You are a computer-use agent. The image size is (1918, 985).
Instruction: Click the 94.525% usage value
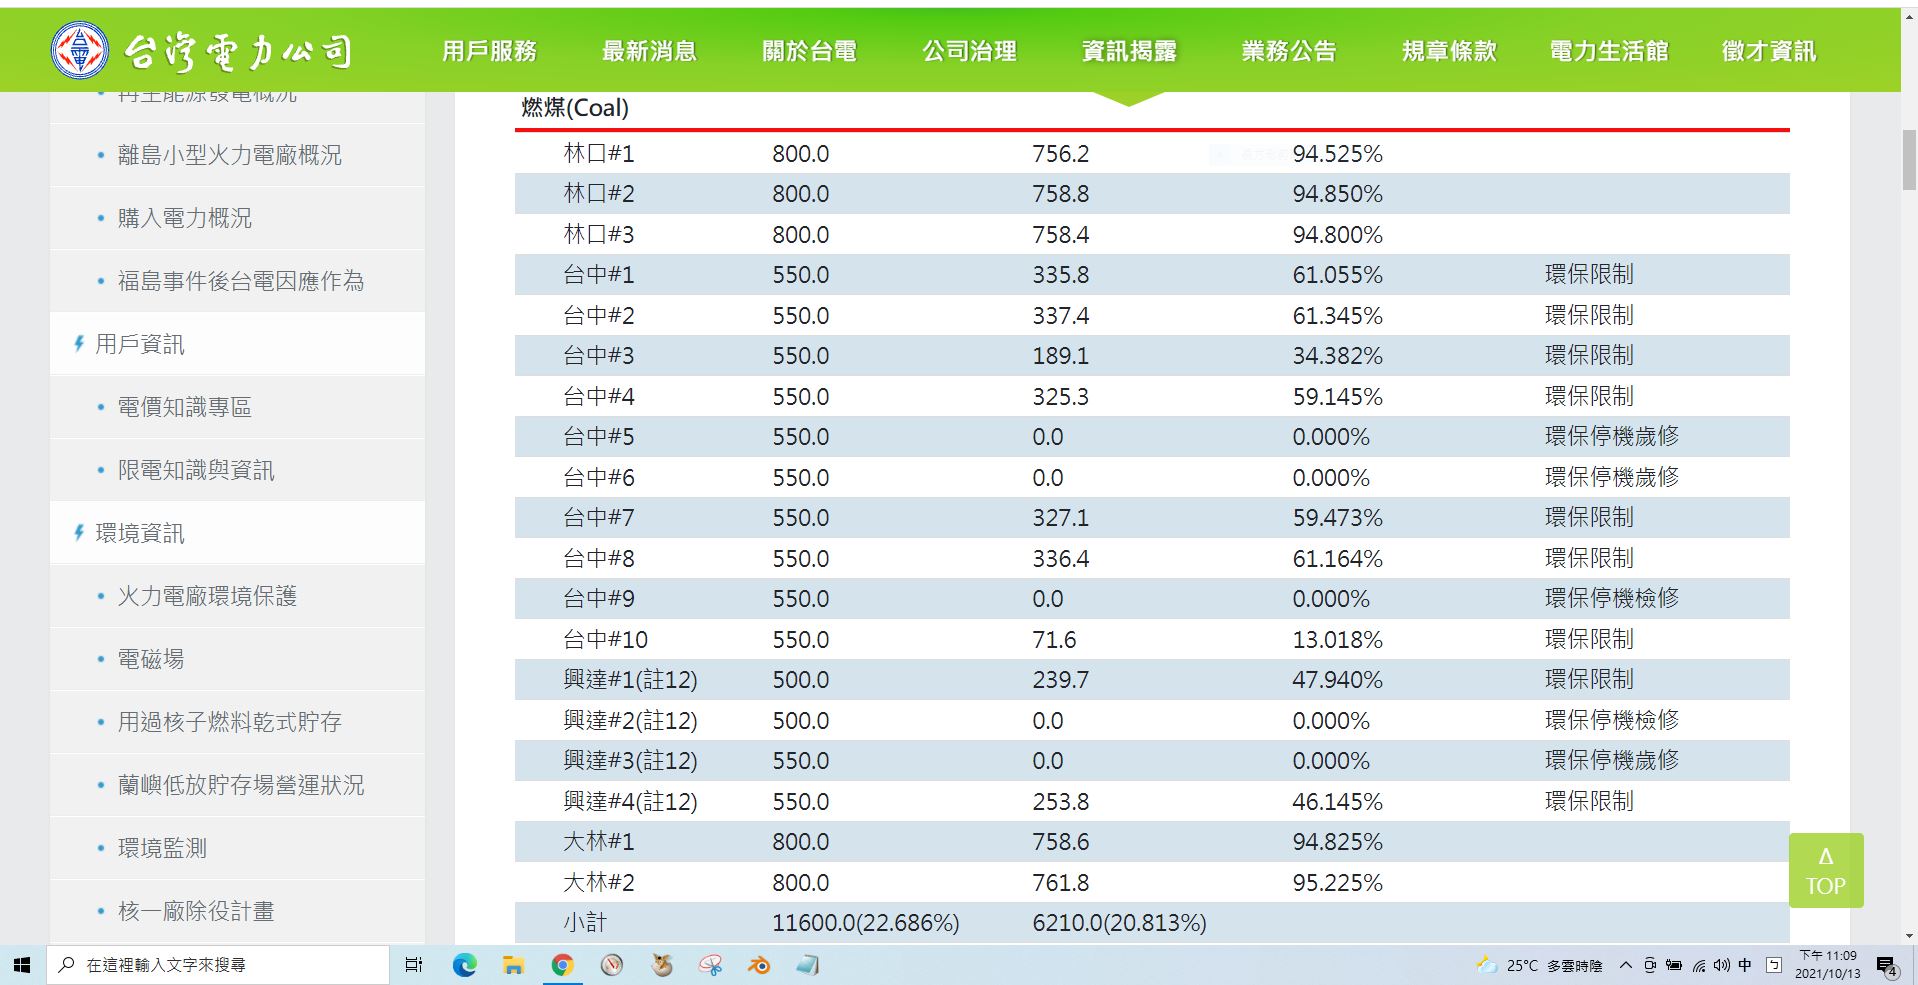coord(1337,154)
